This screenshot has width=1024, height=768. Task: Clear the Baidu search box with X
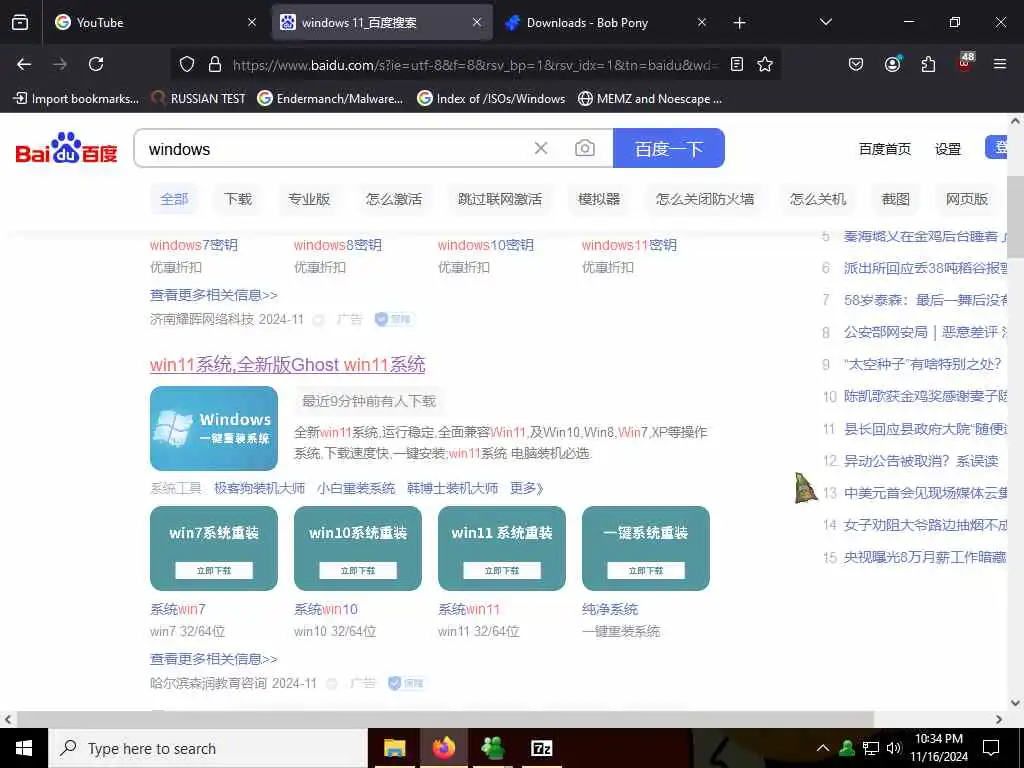tap(541, 148)
